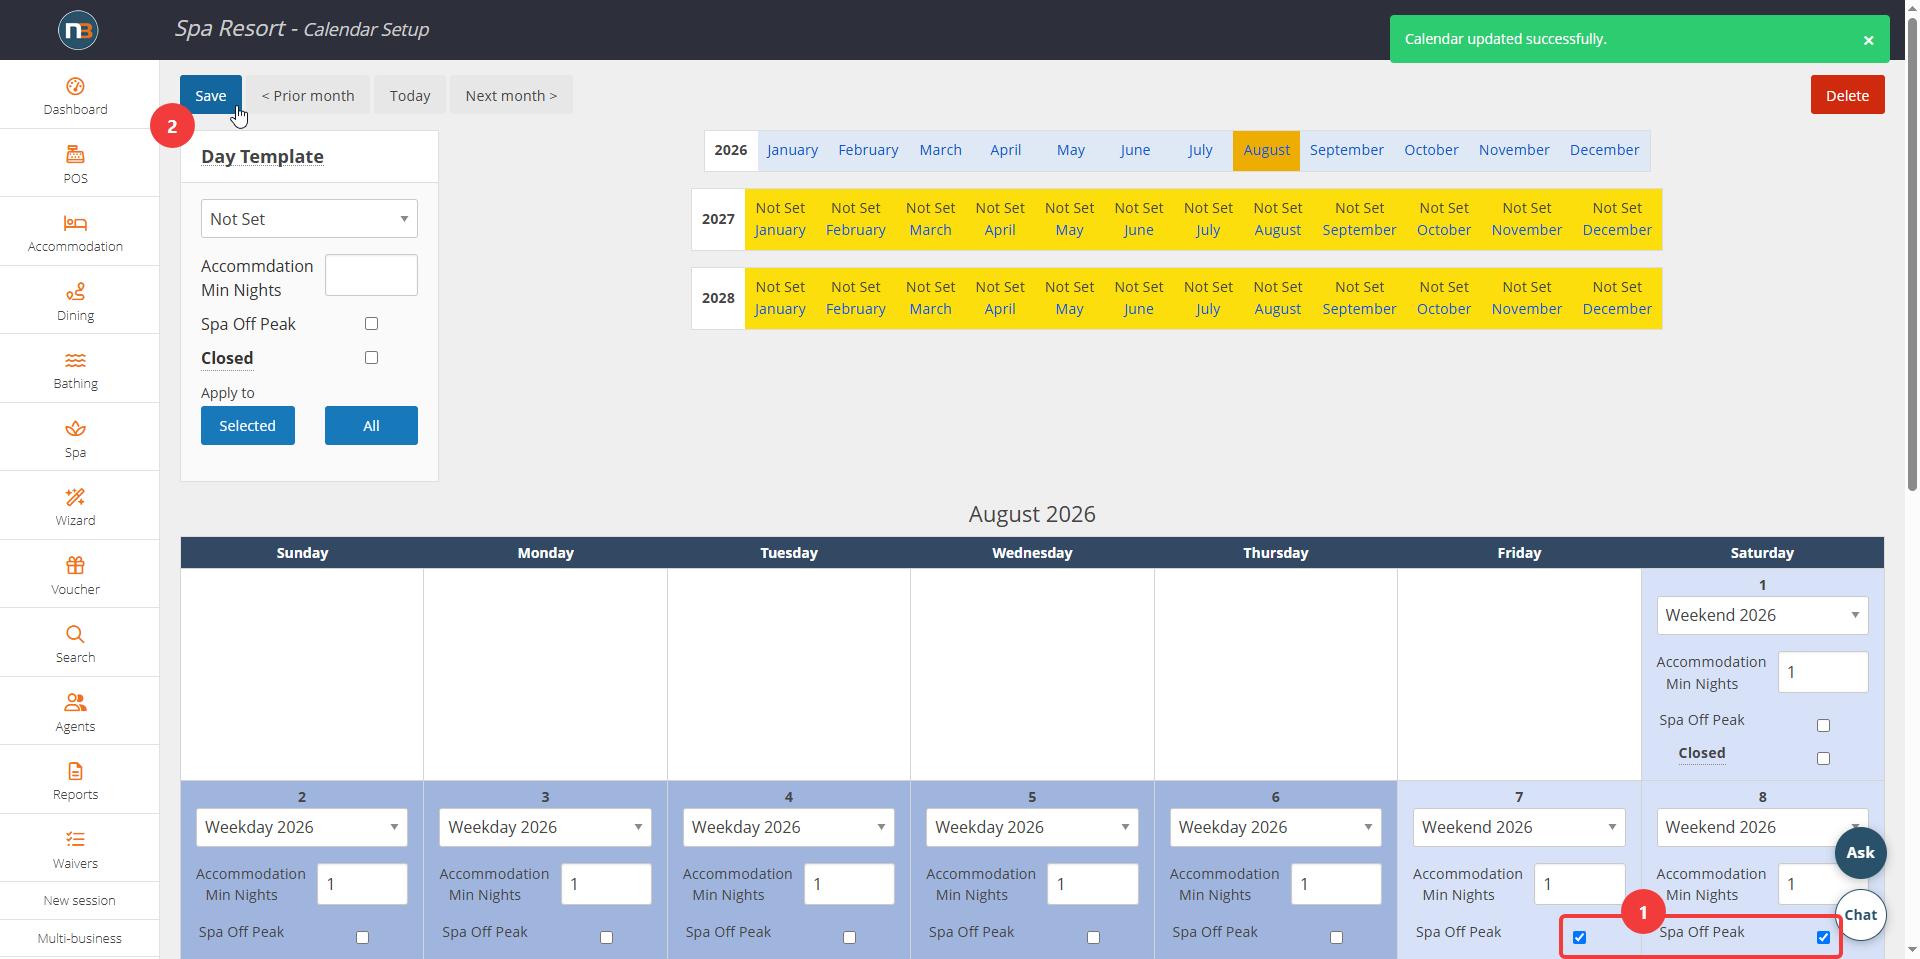Viewport: 1920px width, 959px height.
Task: Apply template to All days
Action: point(371,425)
